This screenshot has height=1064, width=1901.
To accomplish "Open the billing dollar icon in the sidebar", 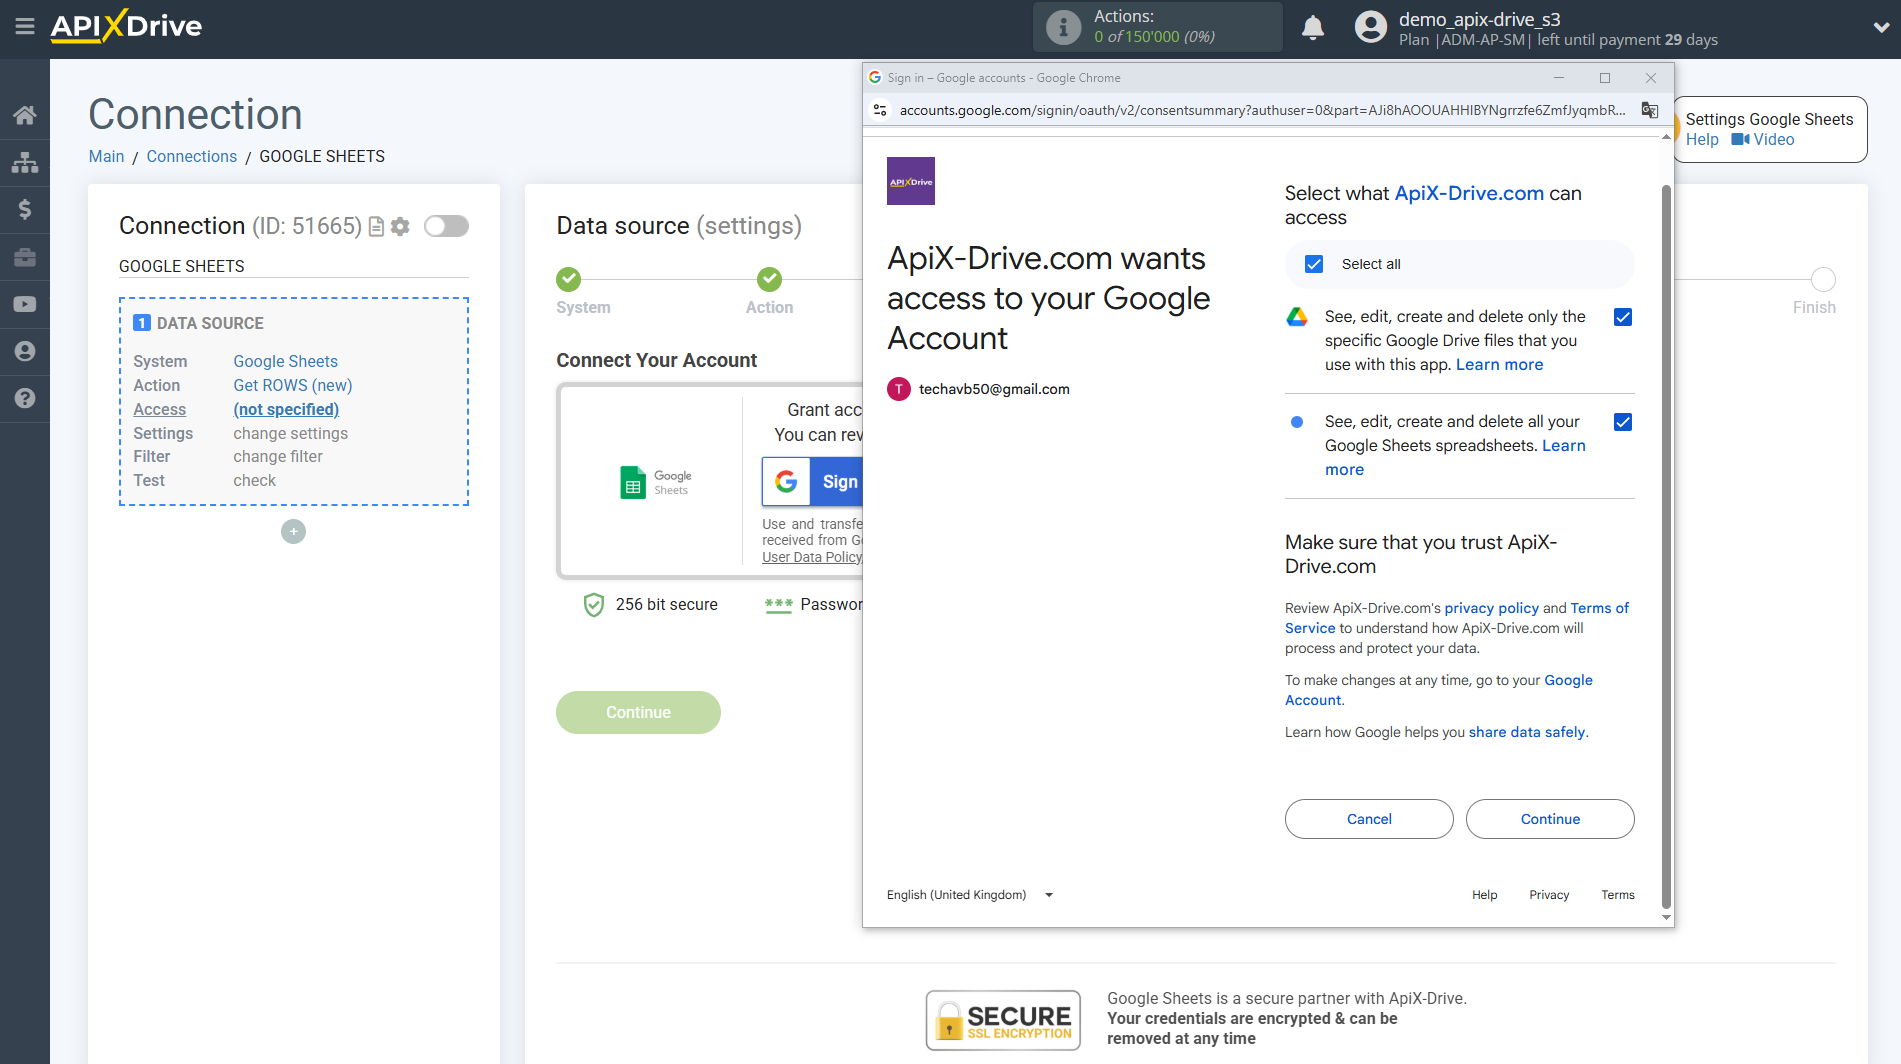I will pos(25,209).
